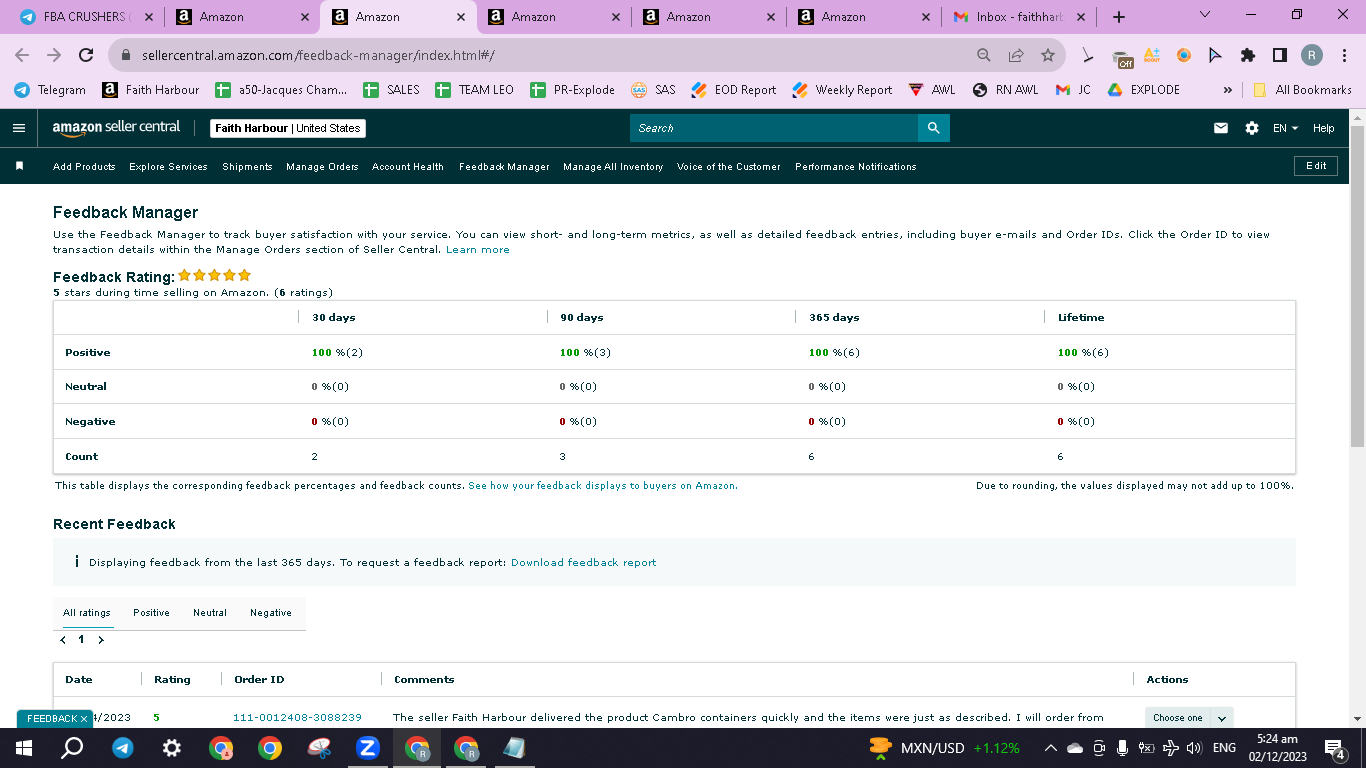Switch to the FBA CRUSHERS browser tab

[86, 17]
